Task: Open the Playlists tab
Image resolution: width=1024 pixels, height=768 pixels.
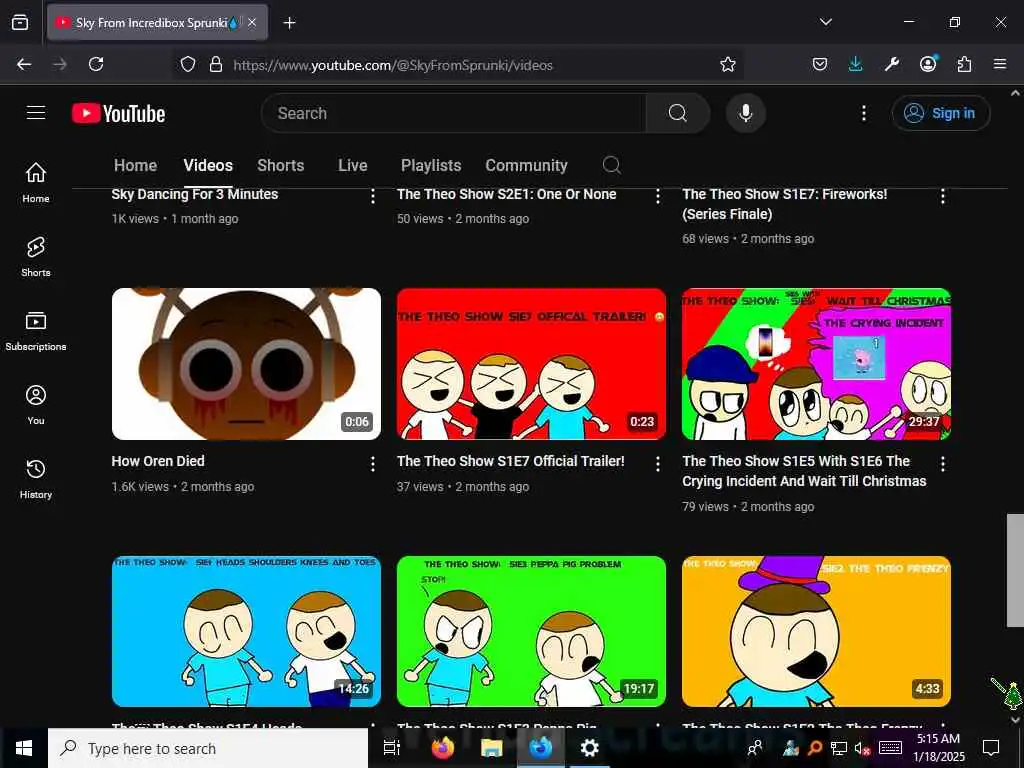Action: pos(431,165)
